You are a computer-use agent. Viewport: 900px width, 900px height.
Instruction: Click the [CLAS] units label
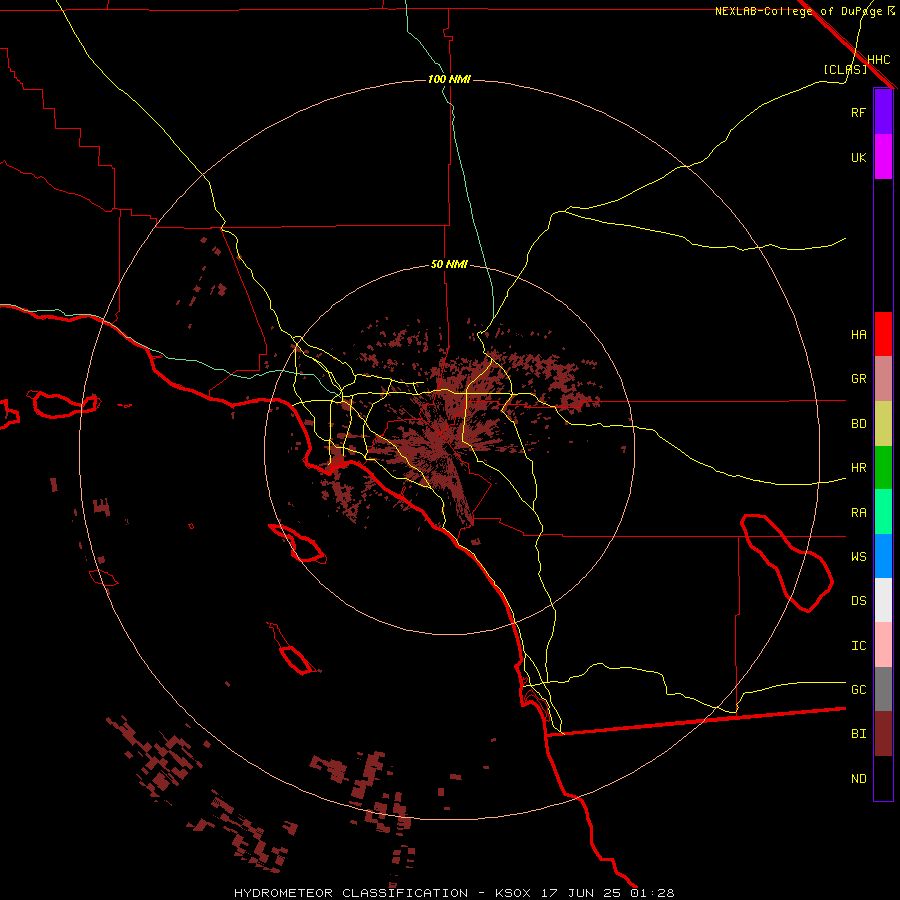(x=845, y=69)
